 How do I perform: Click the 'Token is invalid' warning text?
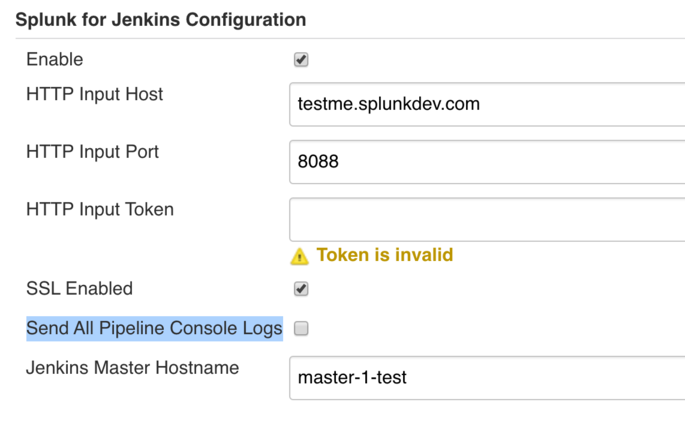[x=385, y=255]
